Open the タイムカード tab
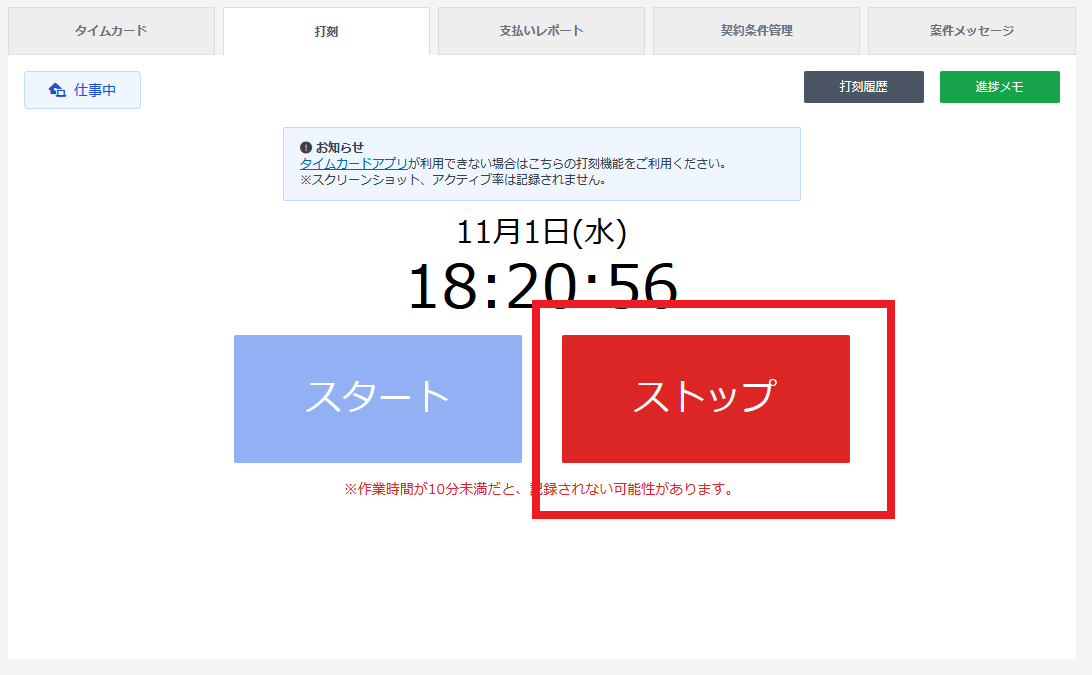Screen dimensions: 1092x675 tap(111, 31)
